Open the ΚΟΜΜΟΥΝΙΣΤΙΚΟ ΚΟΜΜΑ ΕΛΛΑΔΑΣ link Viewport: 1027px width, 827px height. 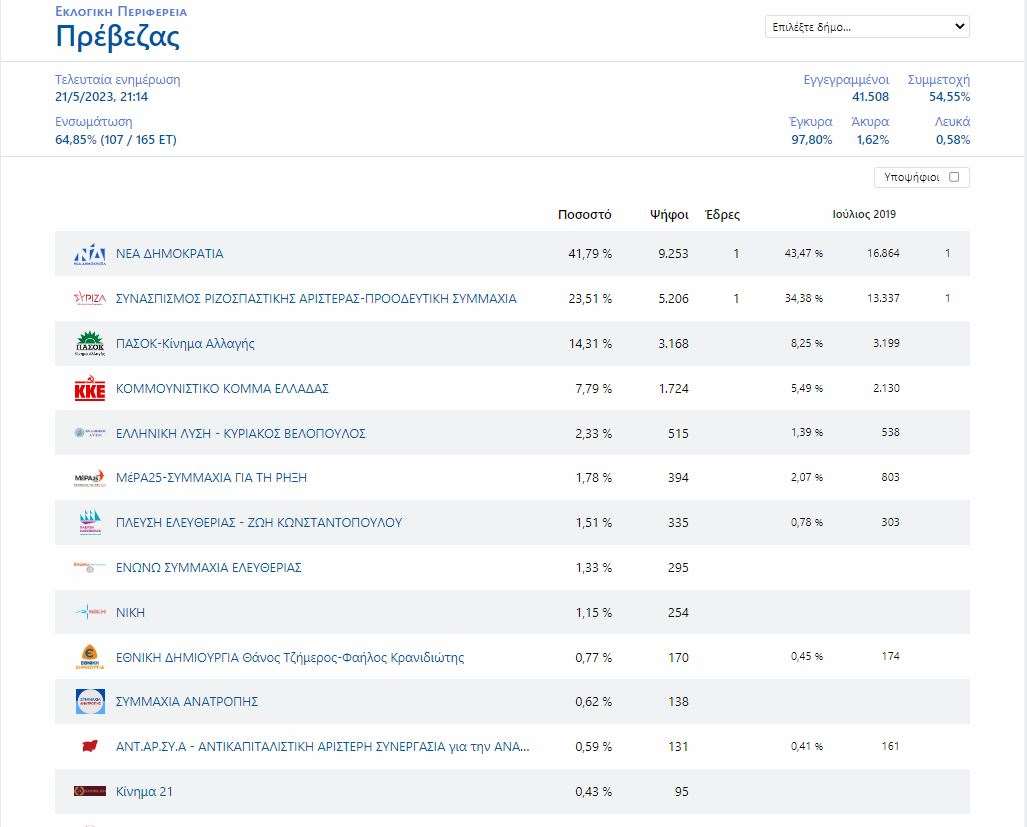[222, 388]
